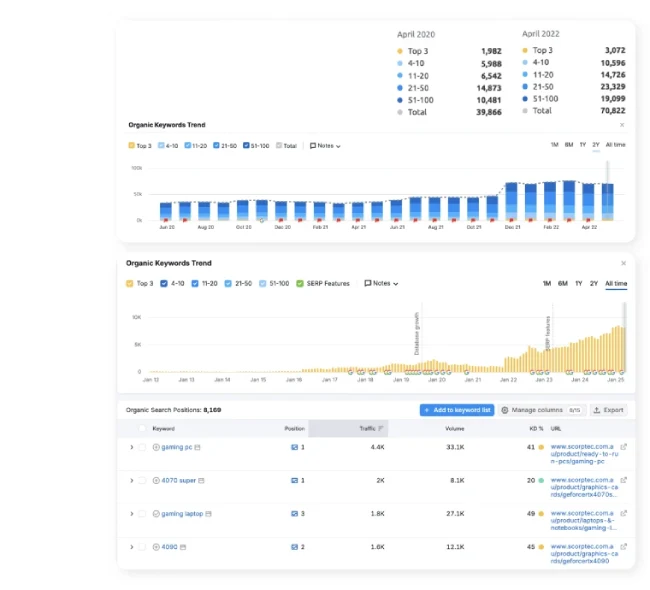Open external link icon for gaming pc URL
Screen dimensions: 650x590
624,446
